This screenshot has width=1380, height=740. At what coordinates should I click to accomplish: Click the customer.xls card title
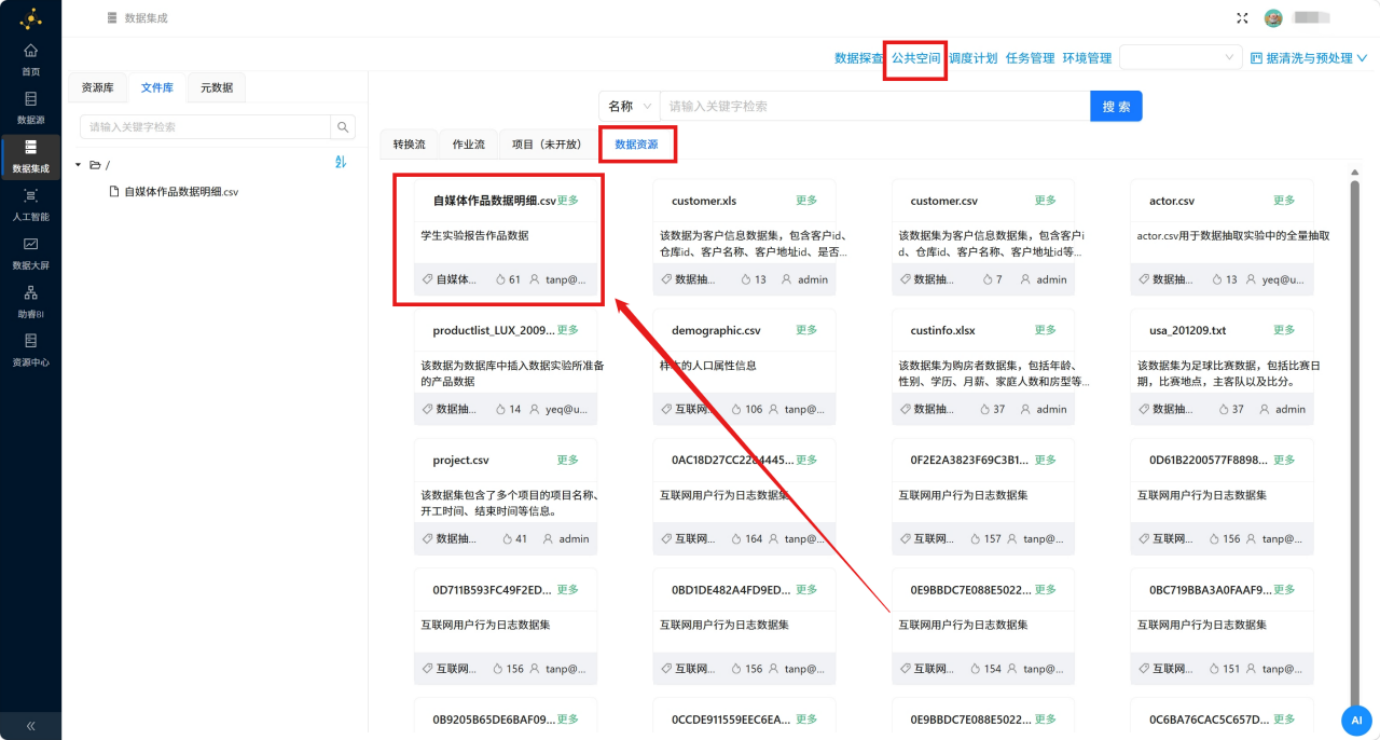pos(704,201)
